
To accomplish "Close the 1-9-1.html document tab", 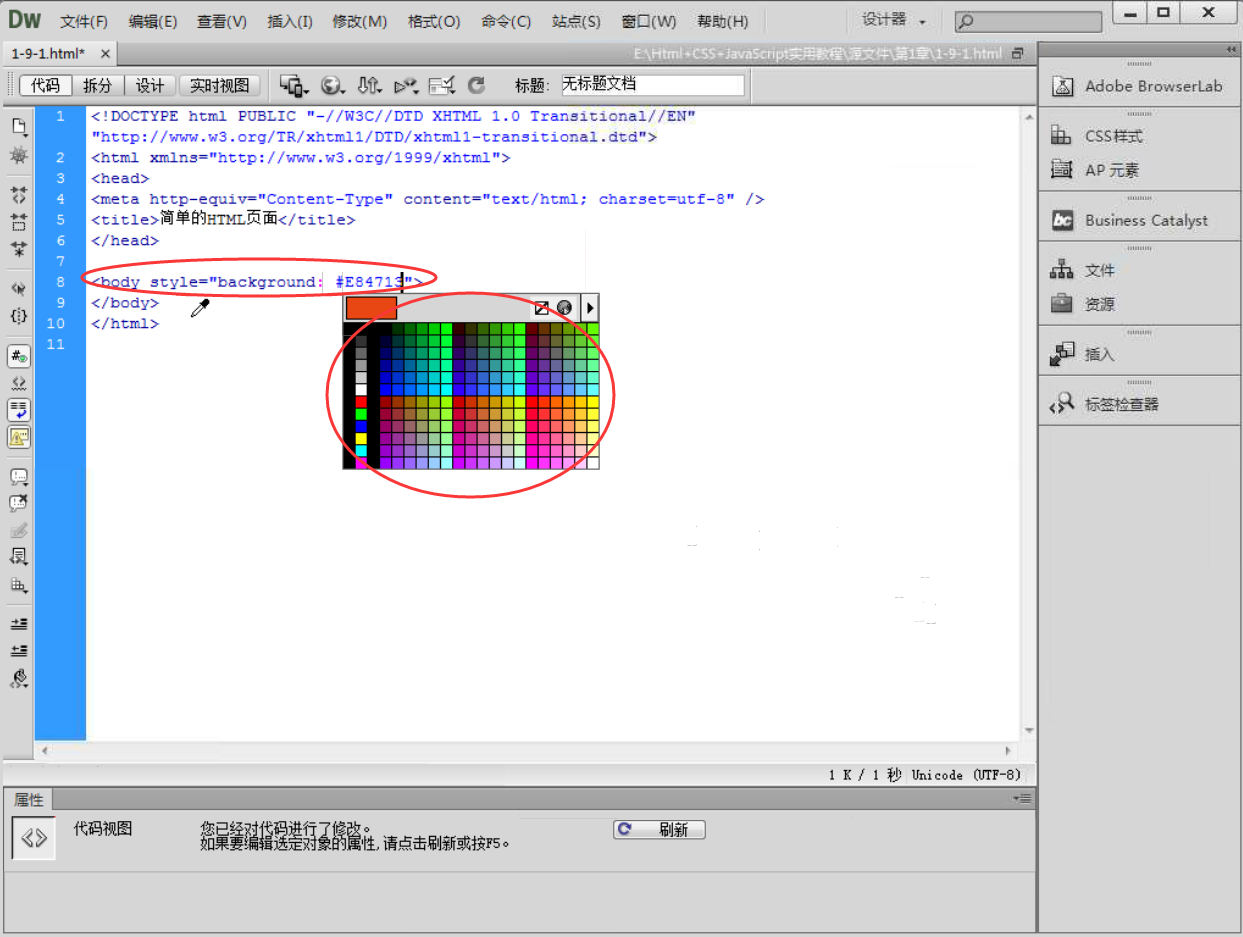I will point(105,54).
